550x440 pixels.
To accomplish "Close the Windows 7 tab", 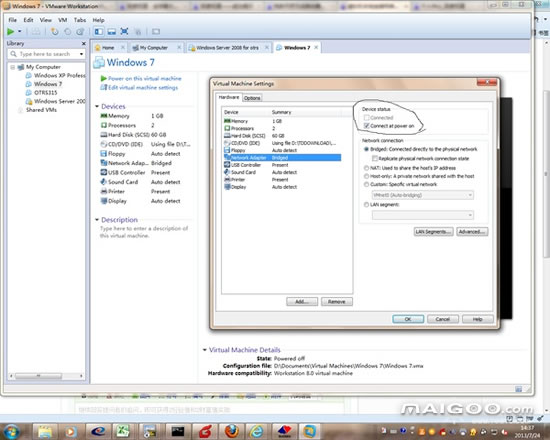I will coord(316,47).
